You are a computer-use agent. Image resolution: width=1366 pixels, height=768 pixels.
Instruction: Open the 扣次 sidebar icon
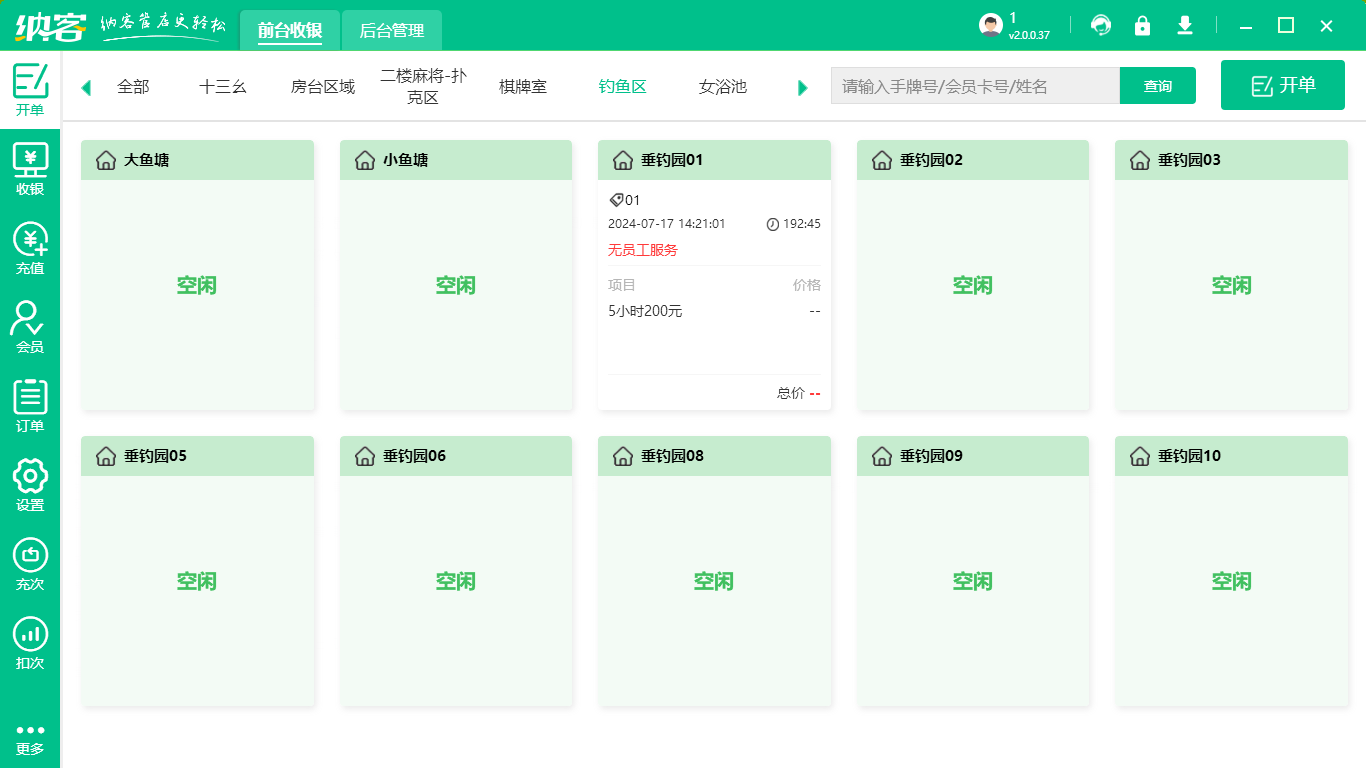coord(30,642)
